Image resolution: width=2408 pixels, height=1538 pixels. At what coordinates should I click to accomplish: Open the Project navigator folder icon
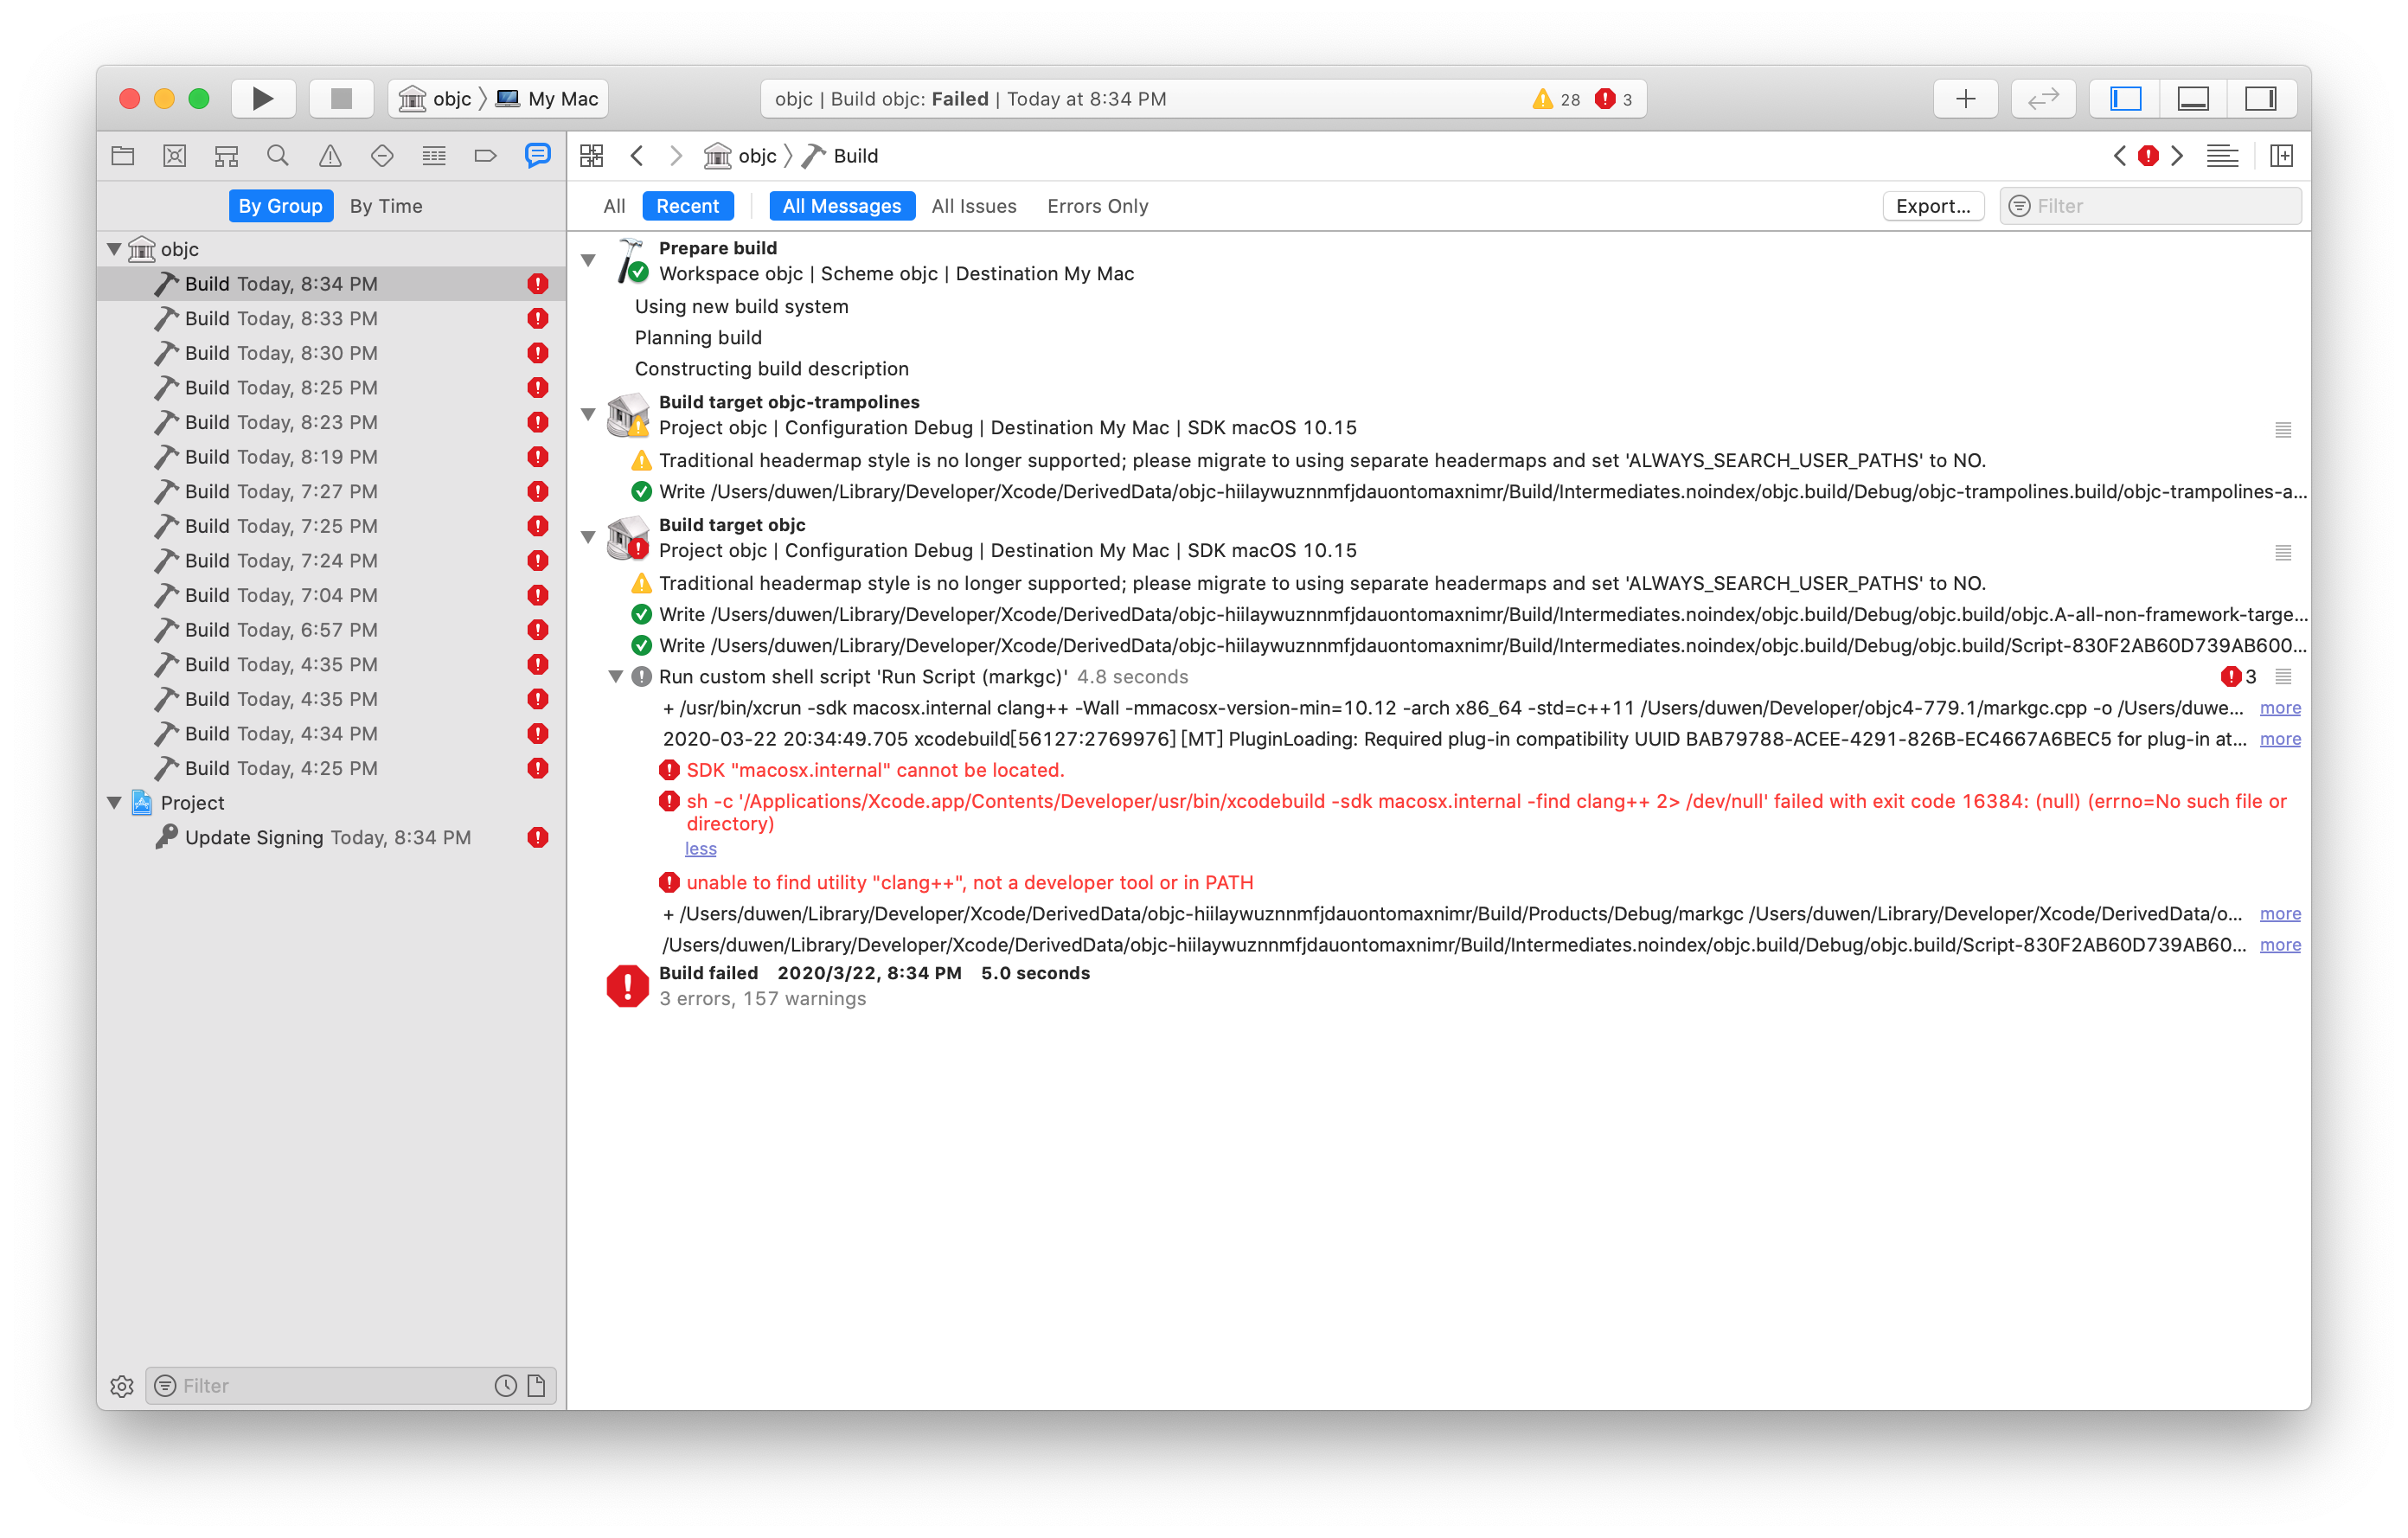pos(123,155)
